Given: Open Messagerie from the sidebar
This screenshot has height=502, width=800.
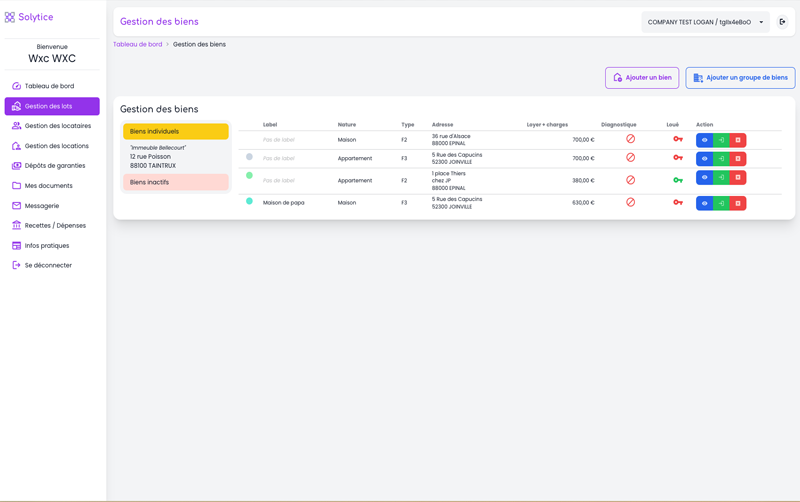Looking at the screenshot, I should click(x=41, y=206).
